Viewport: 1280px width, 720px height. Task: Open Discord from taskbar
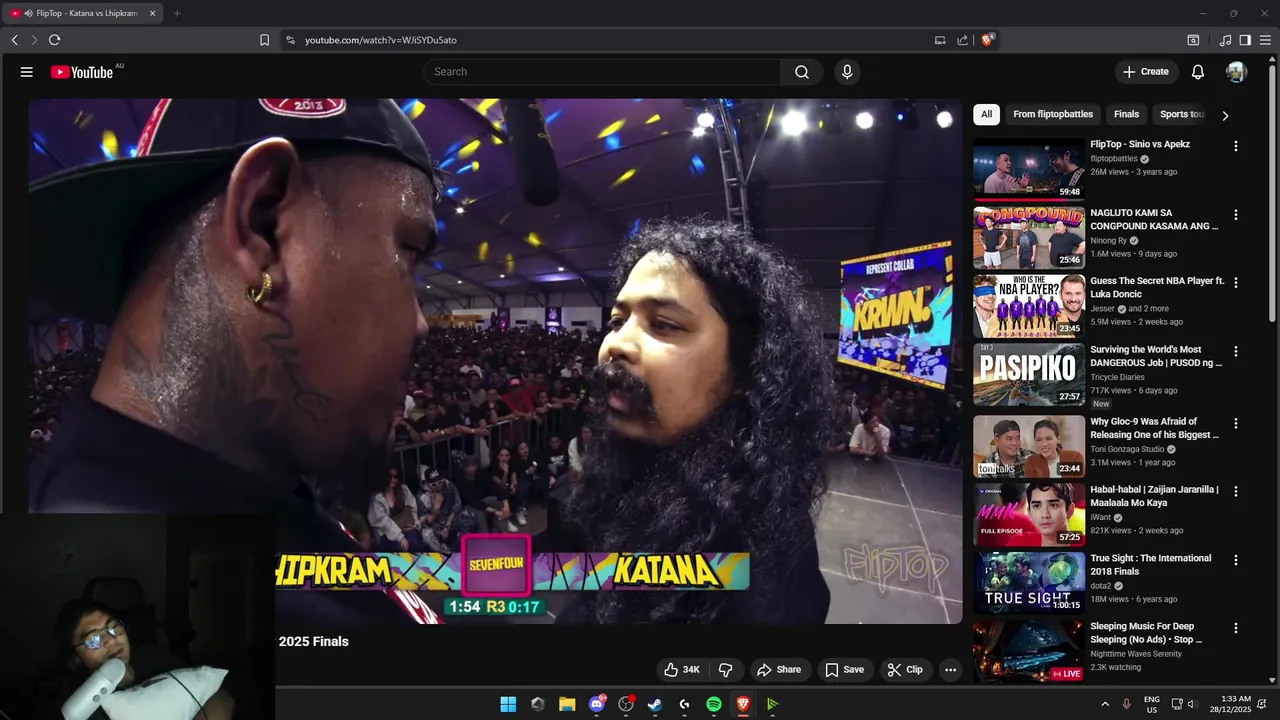coord(597,704)
